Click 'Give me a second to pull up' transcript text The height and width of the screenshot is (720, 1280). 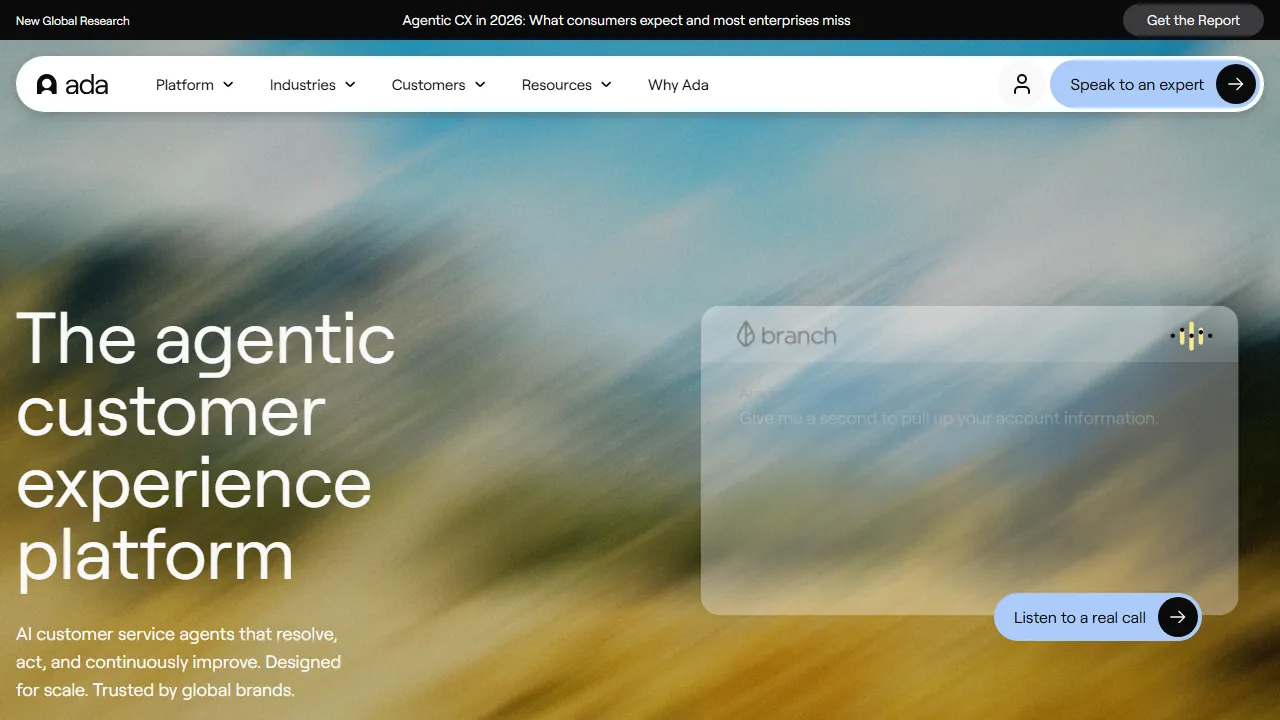[948, 418]
